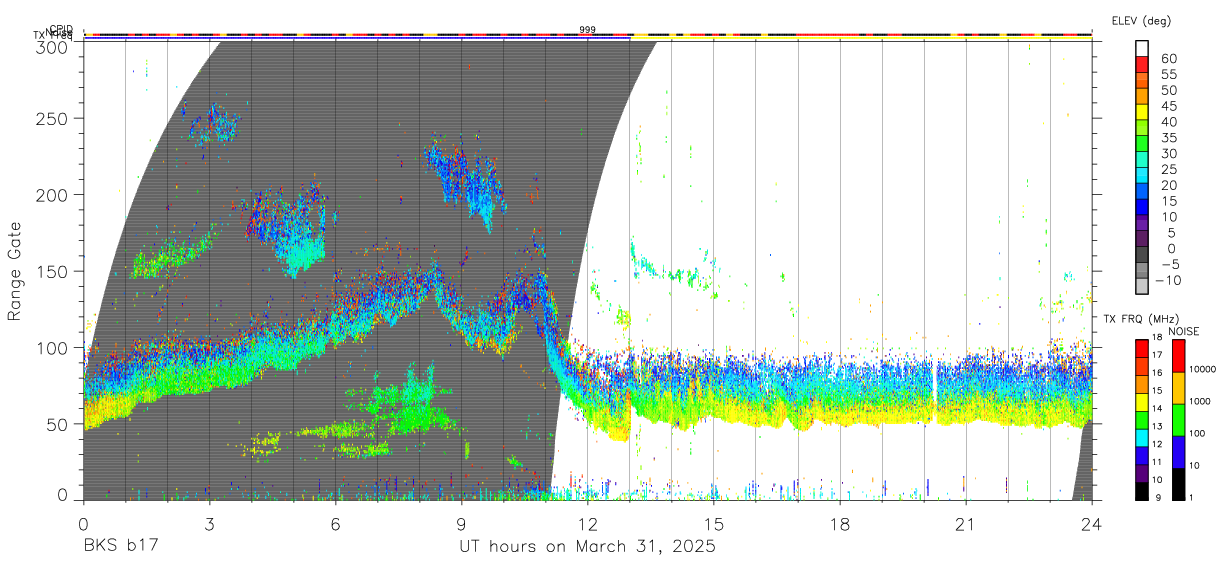Click the "BKS b17" radar label

click(120, 547)
